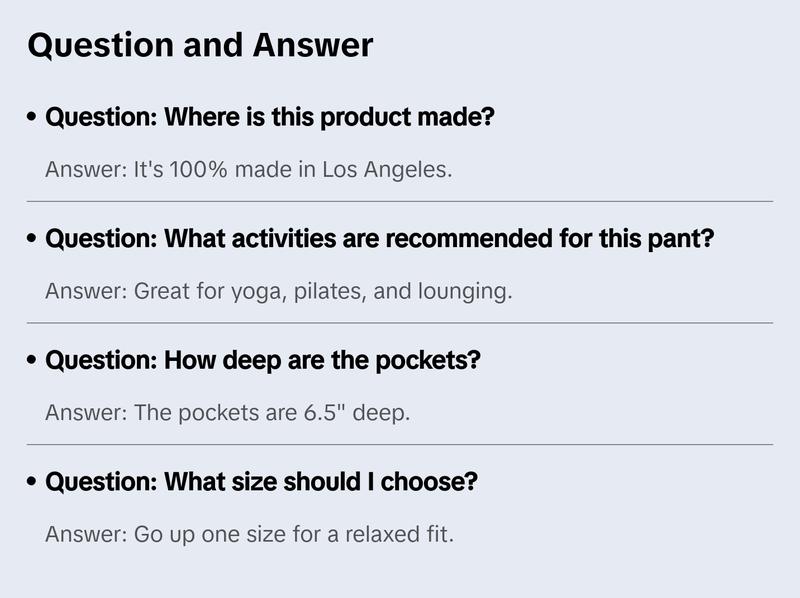
Task: Click the 'Go up one size' answer
Action: (250, 534)
